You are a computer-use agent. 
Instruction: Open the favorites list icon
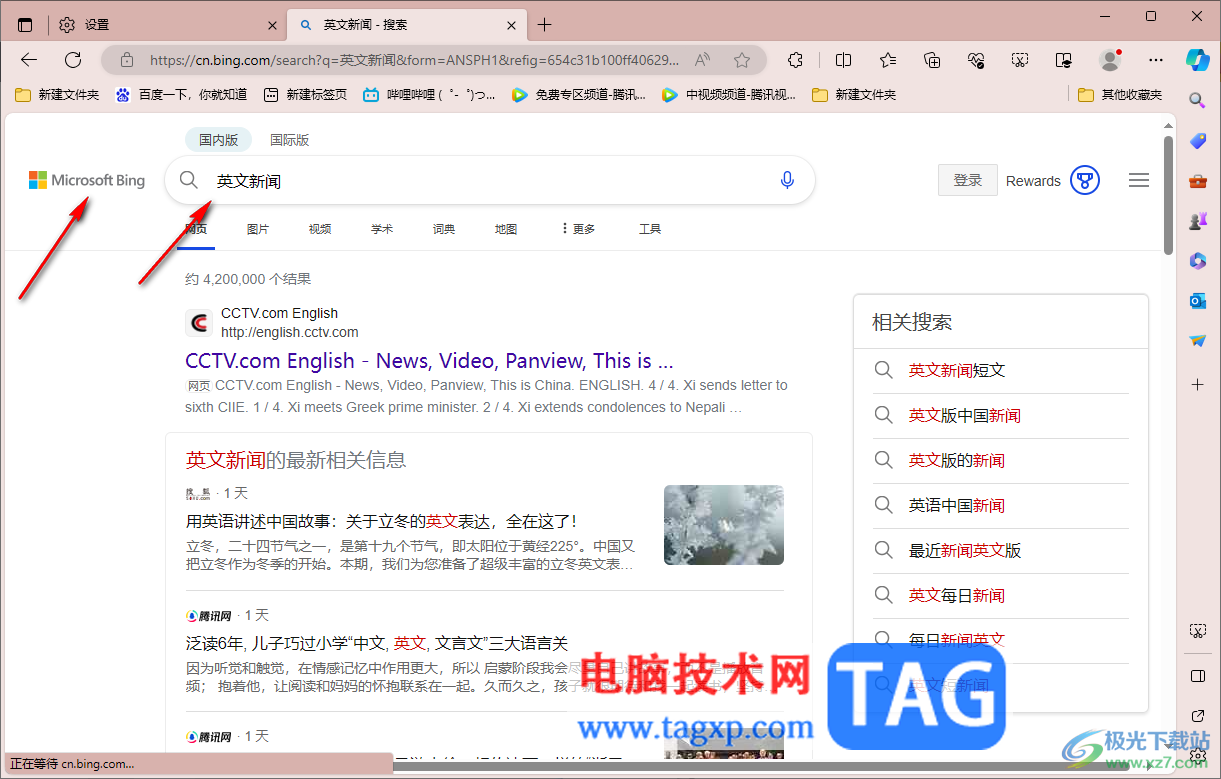click(x=888, y=60)
